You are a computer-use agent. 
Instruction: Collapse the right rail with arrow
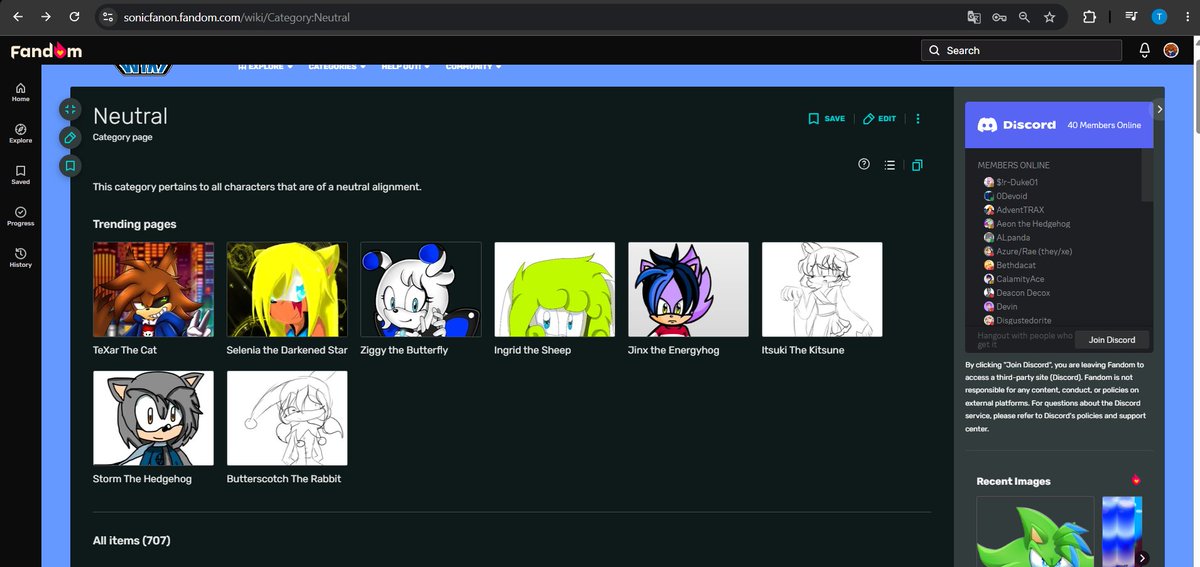coord(1159,108)
